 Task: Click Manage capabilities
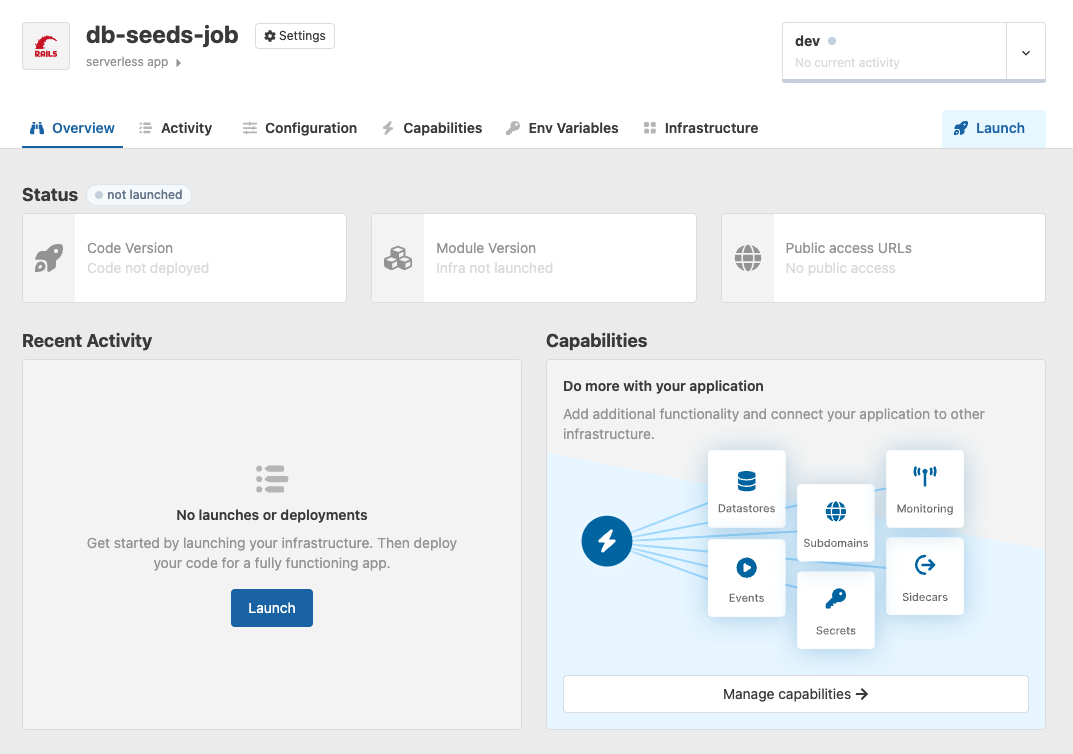click(795, 693)
